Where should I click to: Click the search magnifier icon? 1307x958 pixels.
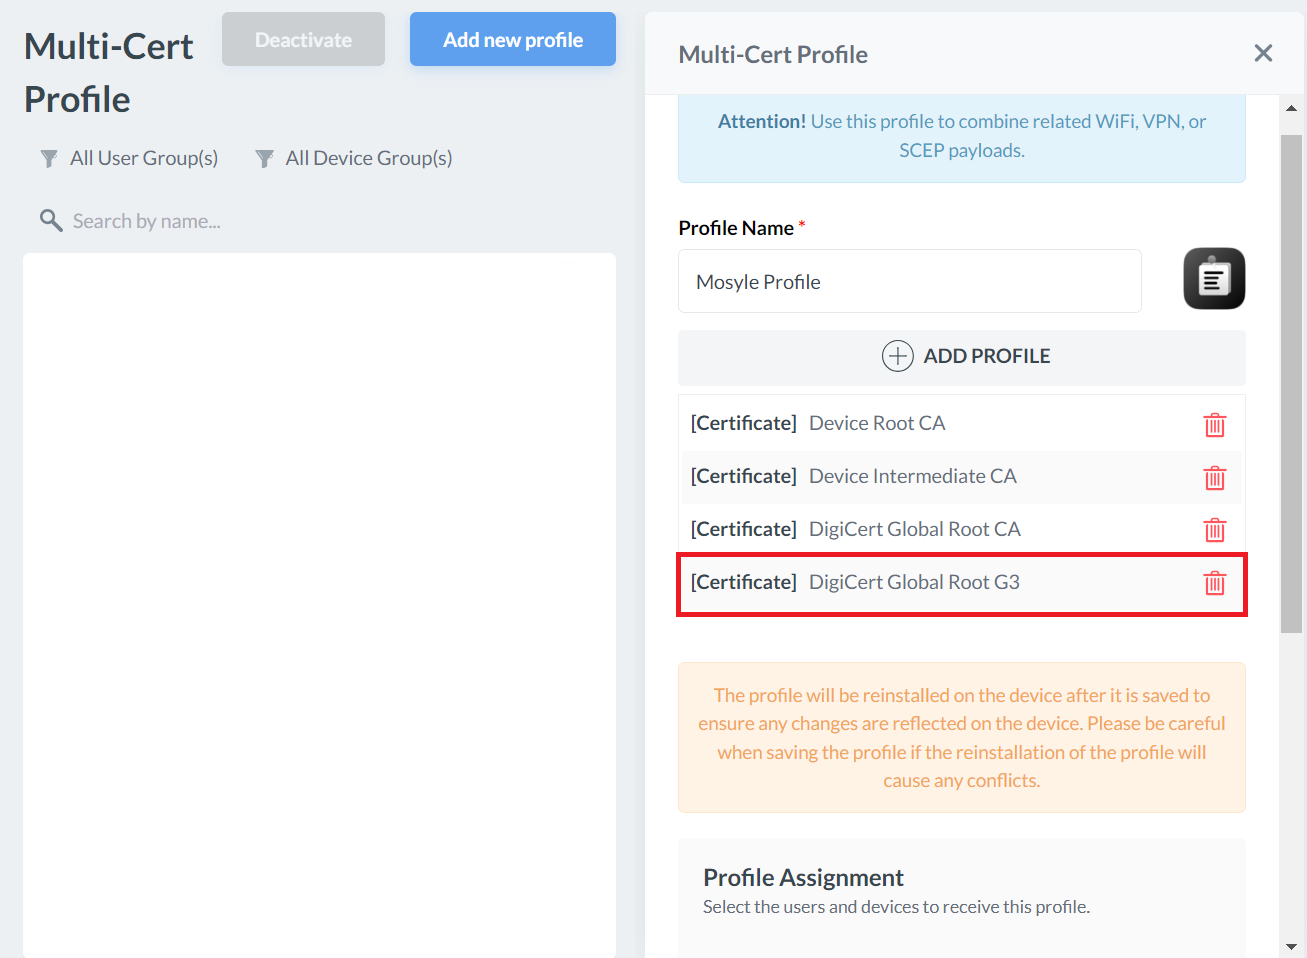click(50, 220)
